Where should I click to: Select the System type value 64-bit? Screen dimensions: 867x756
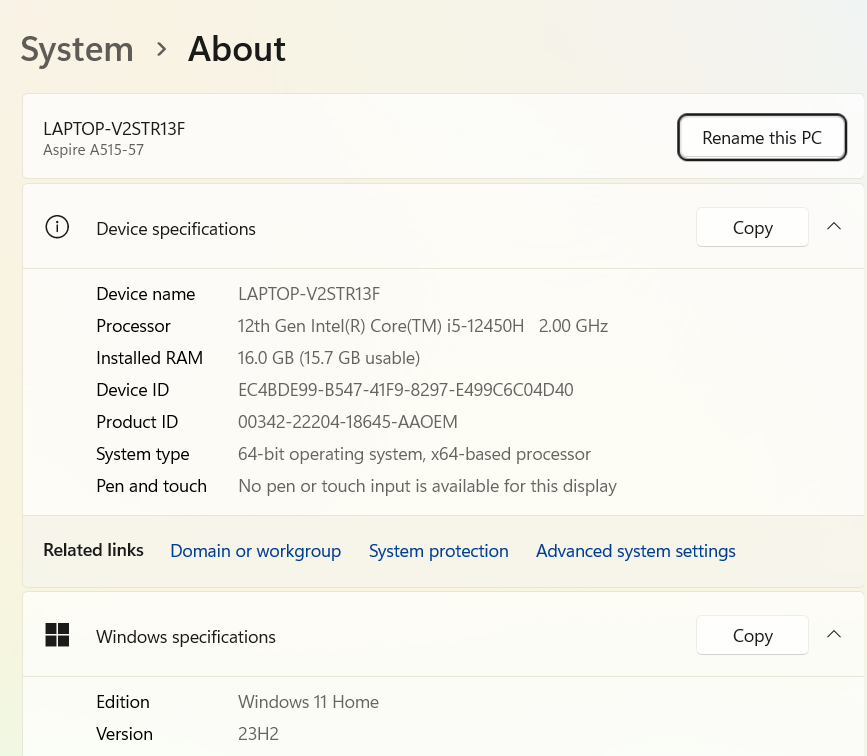tap(414, 454)
